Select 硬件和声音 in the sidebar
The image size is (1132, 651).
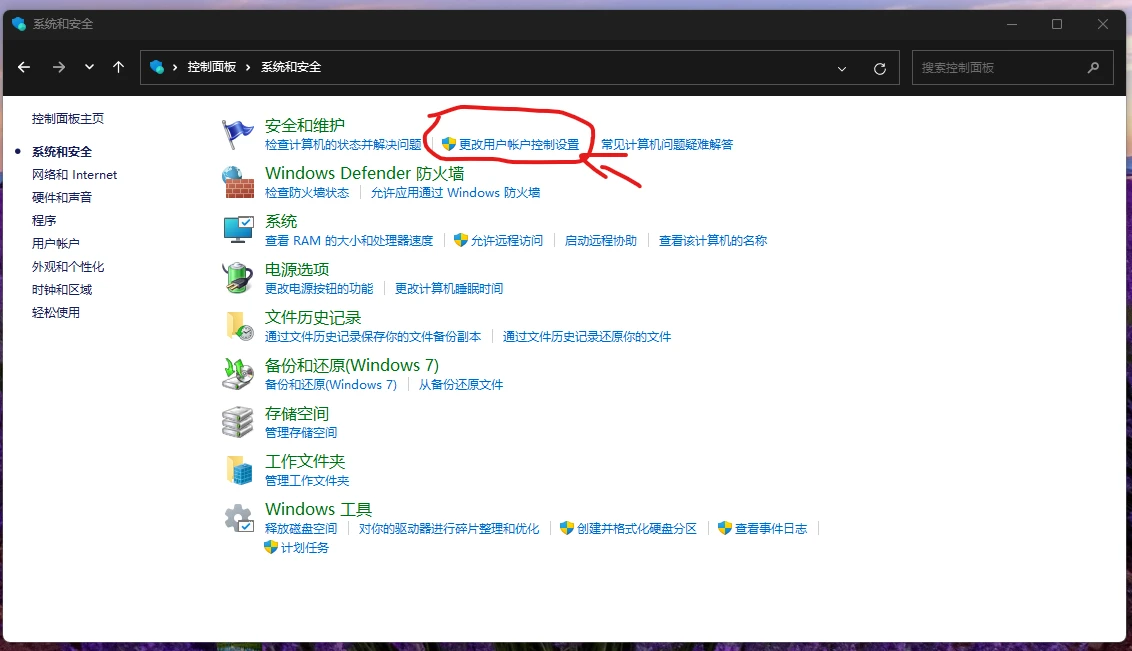[x=62, y=198]
